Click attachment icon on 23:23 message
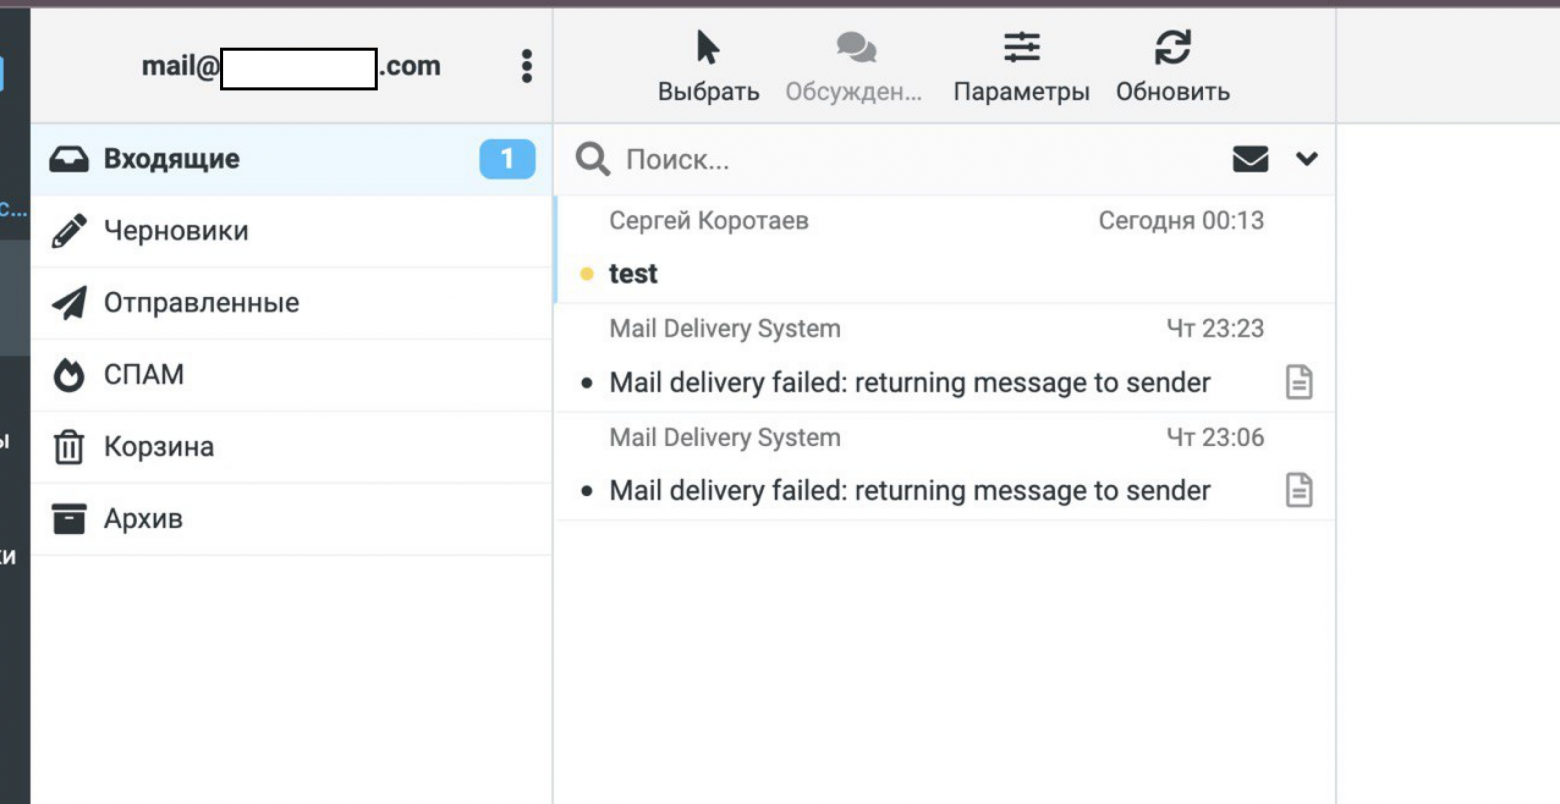1560x804 pixels. [1298, 382]
